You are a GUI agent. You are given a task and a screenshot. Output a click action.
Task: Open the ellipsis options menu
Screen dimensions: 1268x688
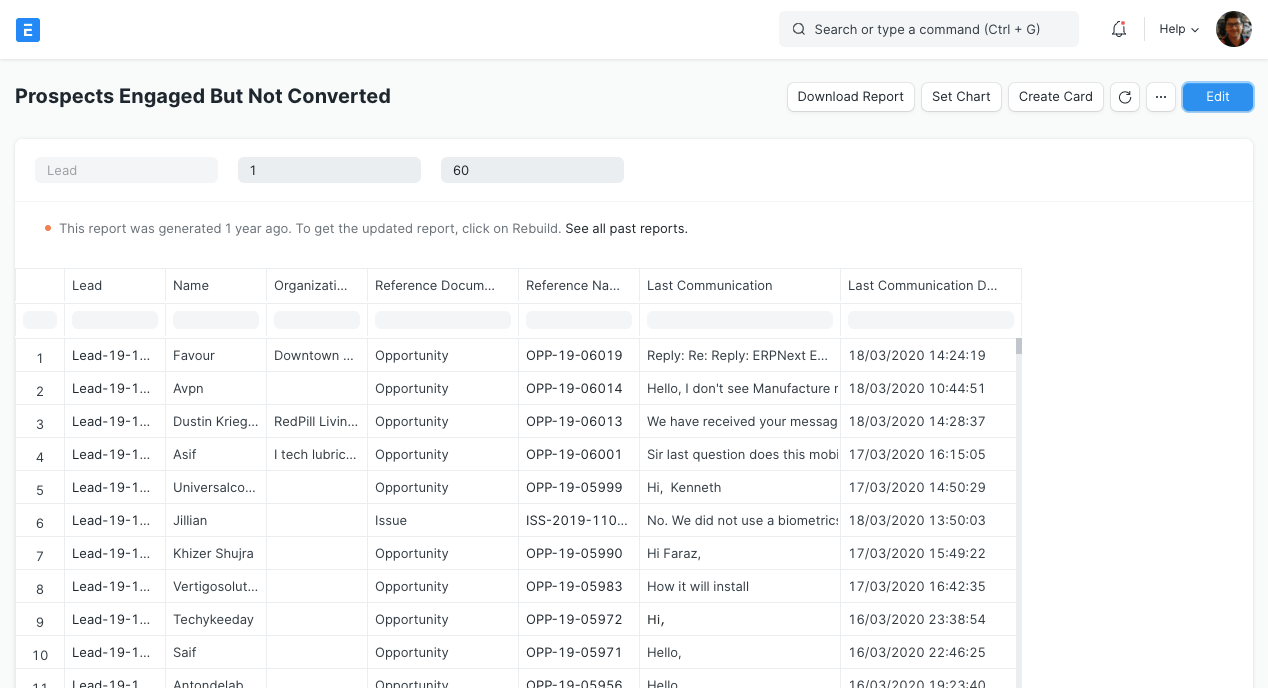pos(1160,96)
